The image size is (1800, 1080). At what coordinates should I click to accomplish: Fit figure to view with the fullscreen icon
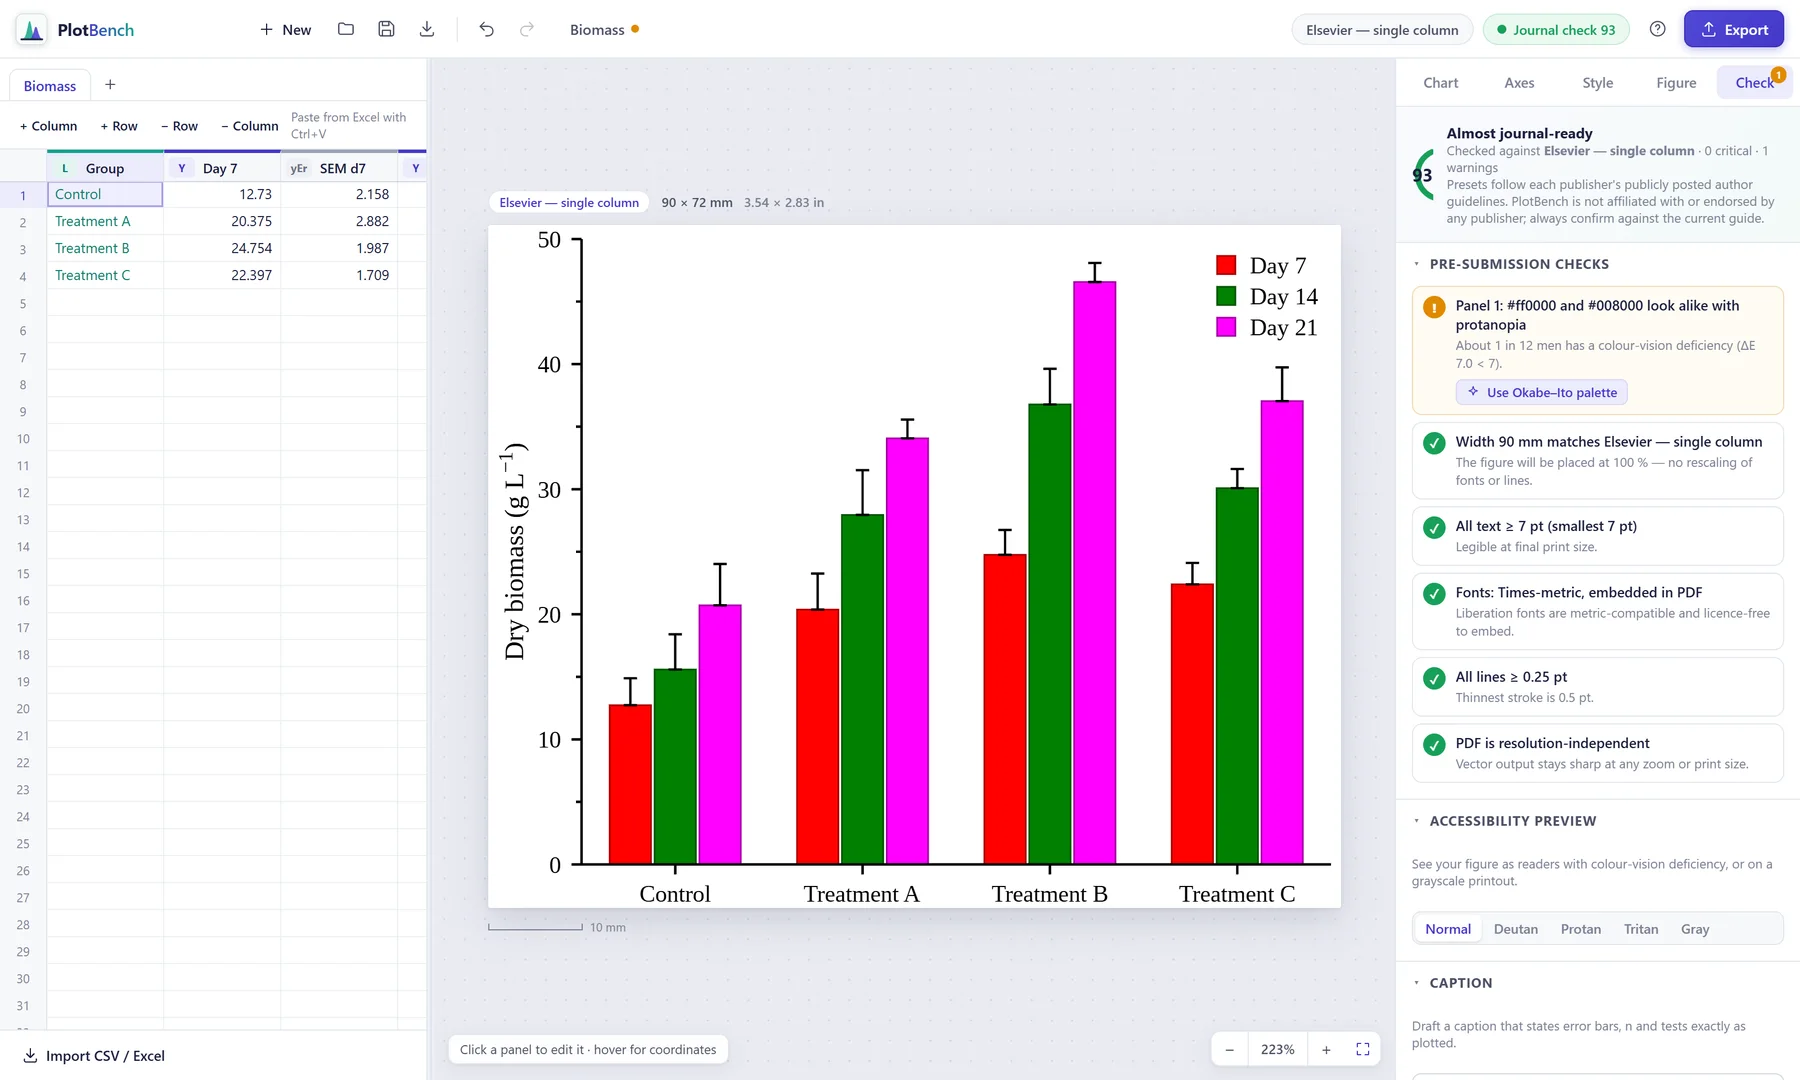1362,1049
